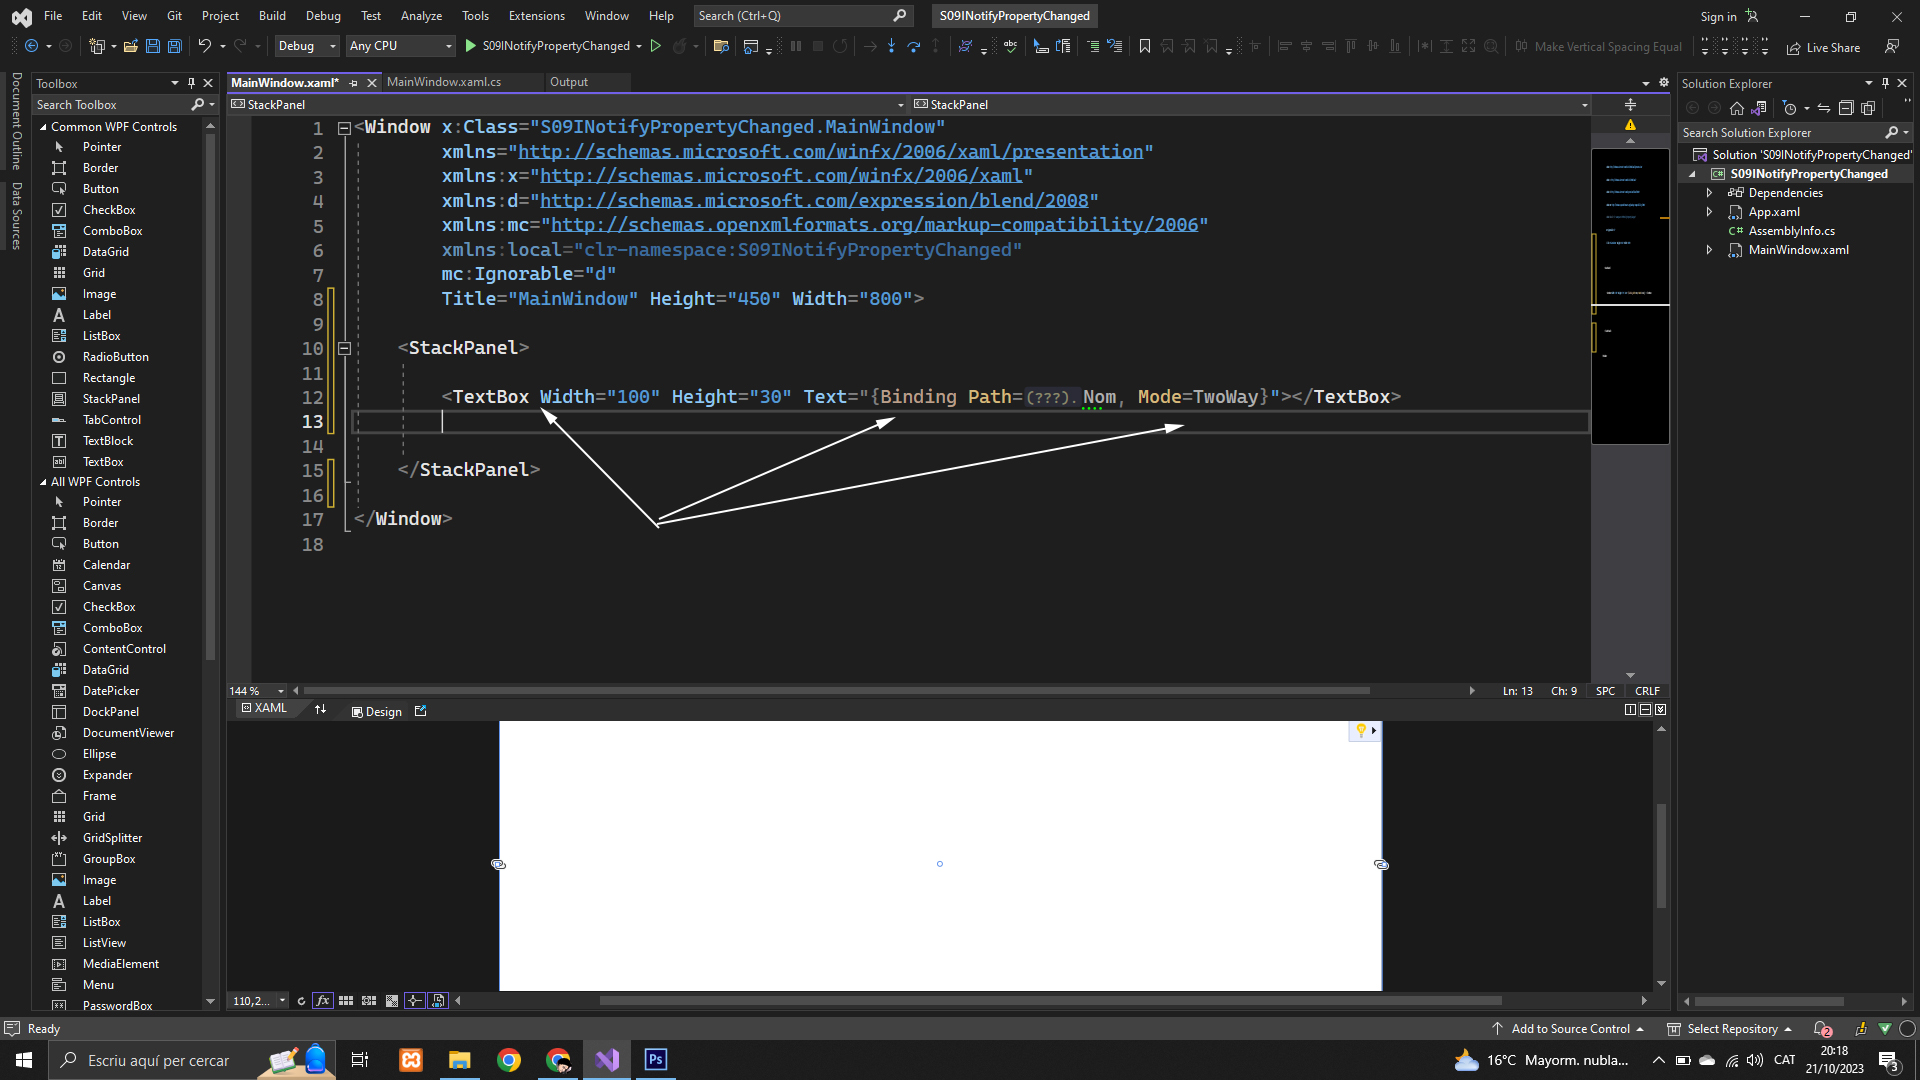
Task: Click the Solution Explorer home icon
Action: point(1737,108)
